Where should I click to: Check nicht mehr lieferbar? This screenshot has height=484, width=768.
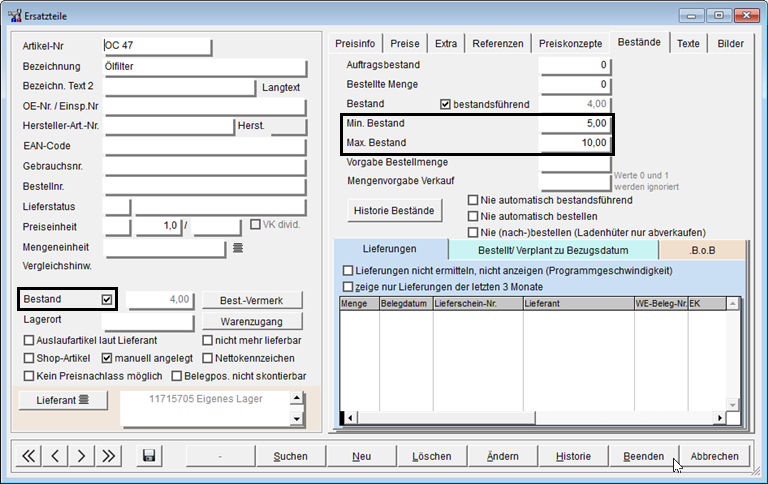pos(207,340)
